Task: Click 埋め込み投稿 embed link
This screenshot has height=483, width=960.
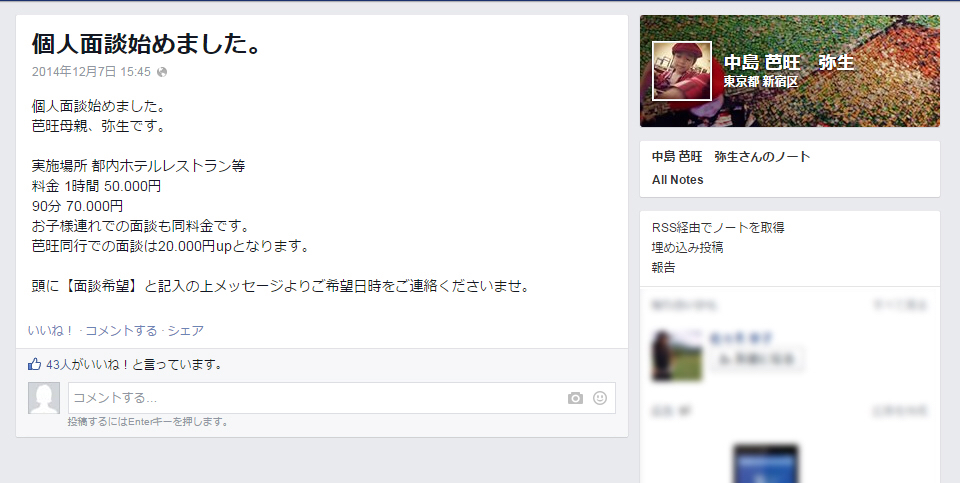Action: pos(688,247)
